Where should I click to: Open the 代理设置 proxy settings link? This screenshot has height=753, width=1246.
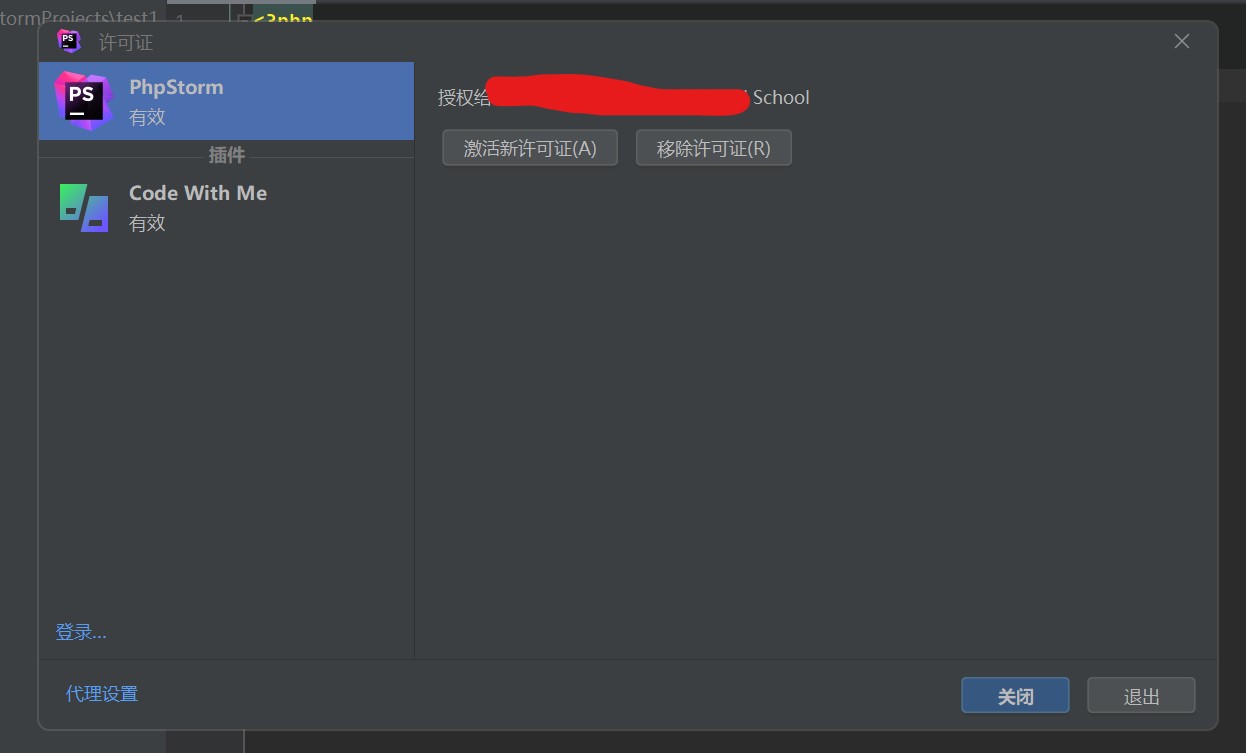pos(102,693)
